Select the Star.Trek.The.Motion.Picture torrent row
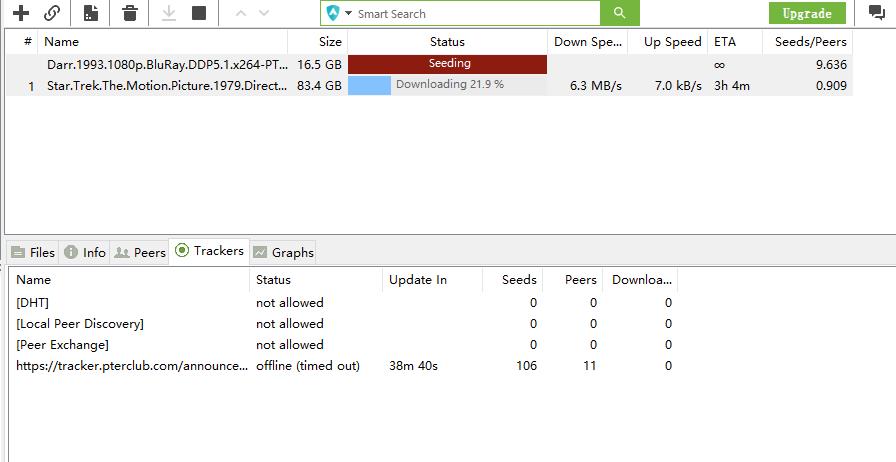This screenshot has height=462, width=896. [x=429, y=86]
